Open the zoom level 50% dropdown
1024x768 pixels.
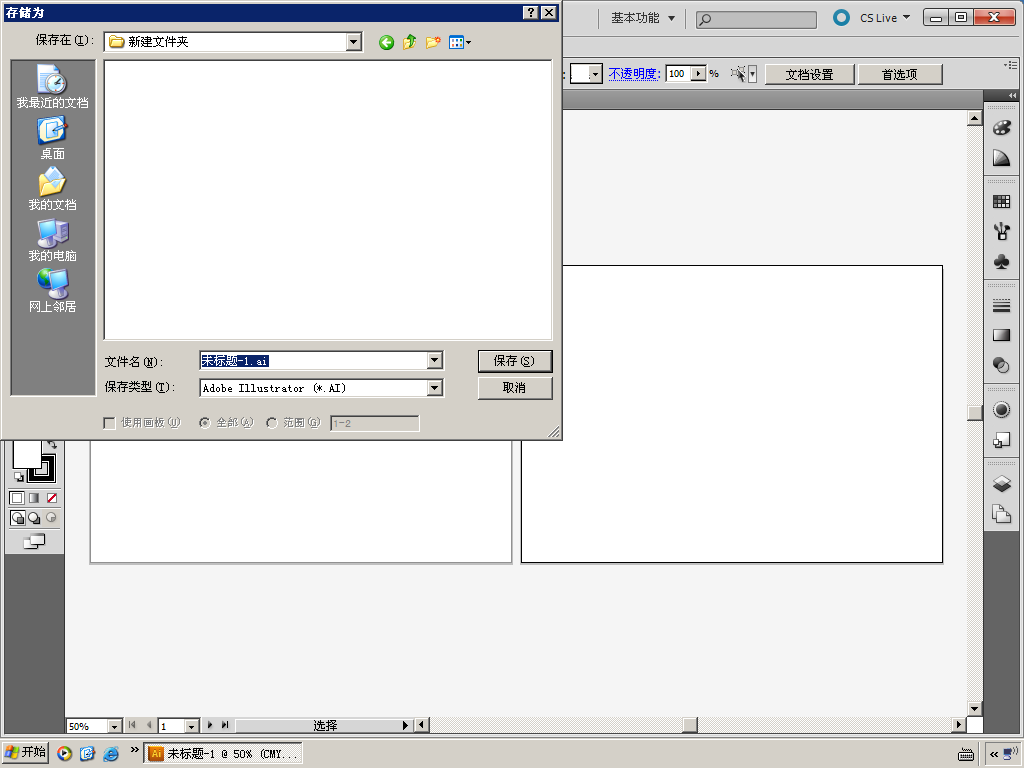114,726
